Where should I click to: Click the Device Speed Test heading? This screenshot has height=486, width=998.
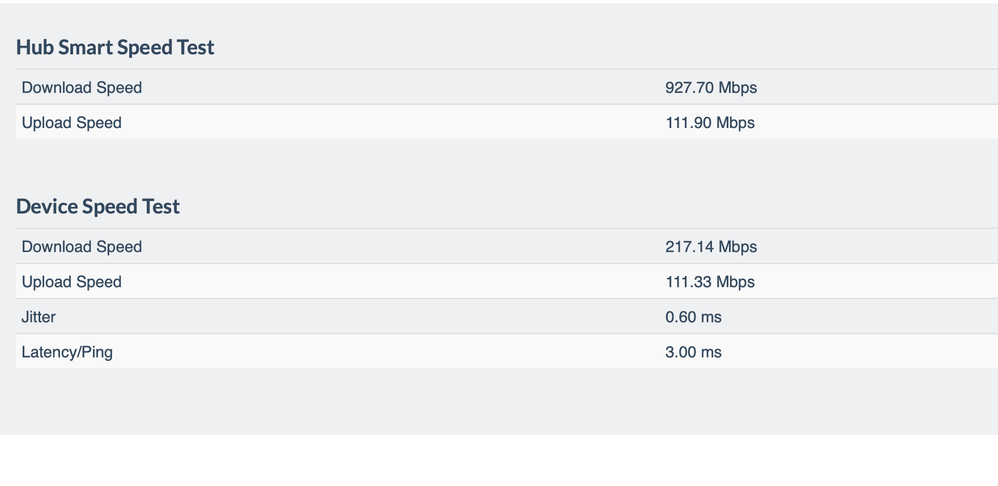click(x=98, y=206)
